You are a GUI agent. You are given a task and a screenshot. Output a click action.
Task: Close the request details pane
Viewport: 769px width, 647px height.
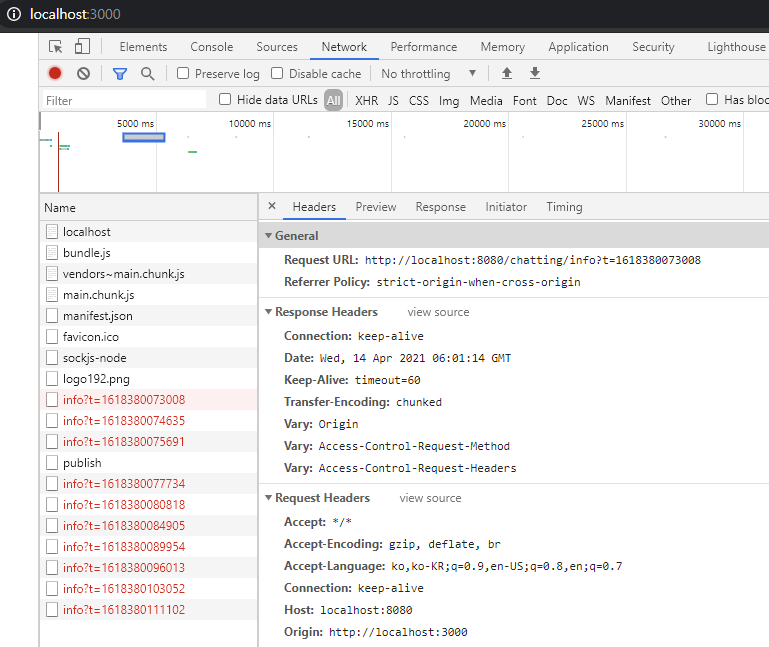[272, 206]
